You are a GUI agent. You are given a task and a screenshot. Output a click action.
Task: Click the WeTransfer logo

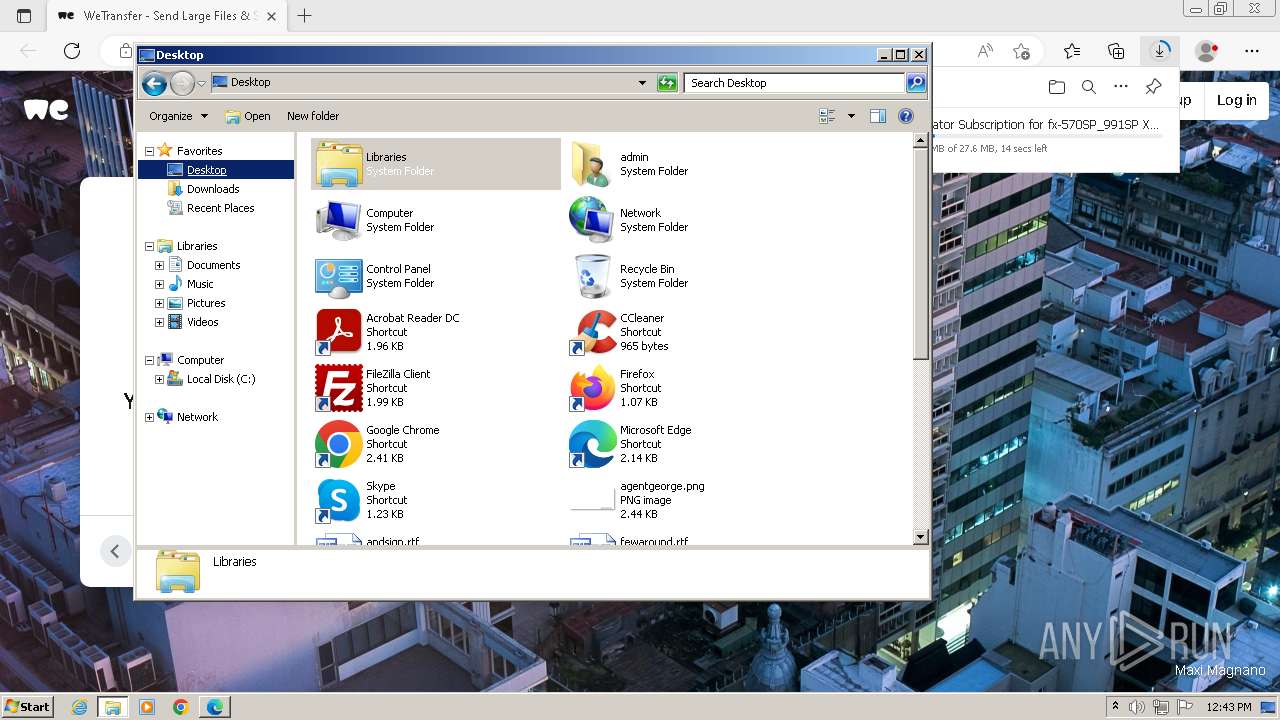coord(46,109)
